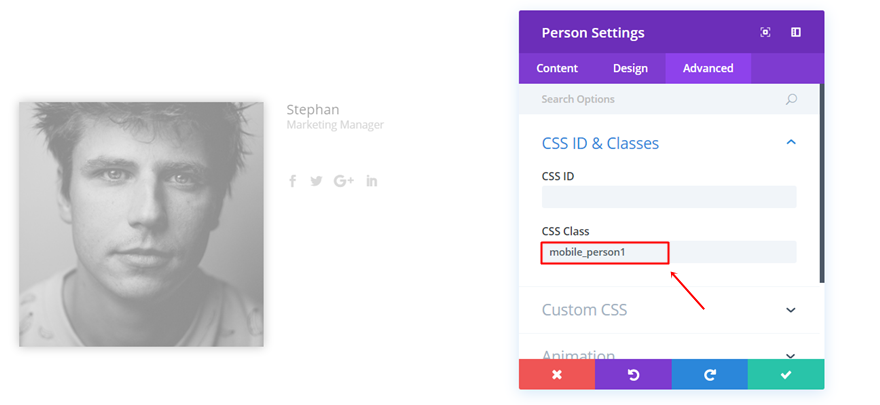Discard changes with the red X button
Image resolution: width=880 pixels, height=405 pixels.
[557, 374]
